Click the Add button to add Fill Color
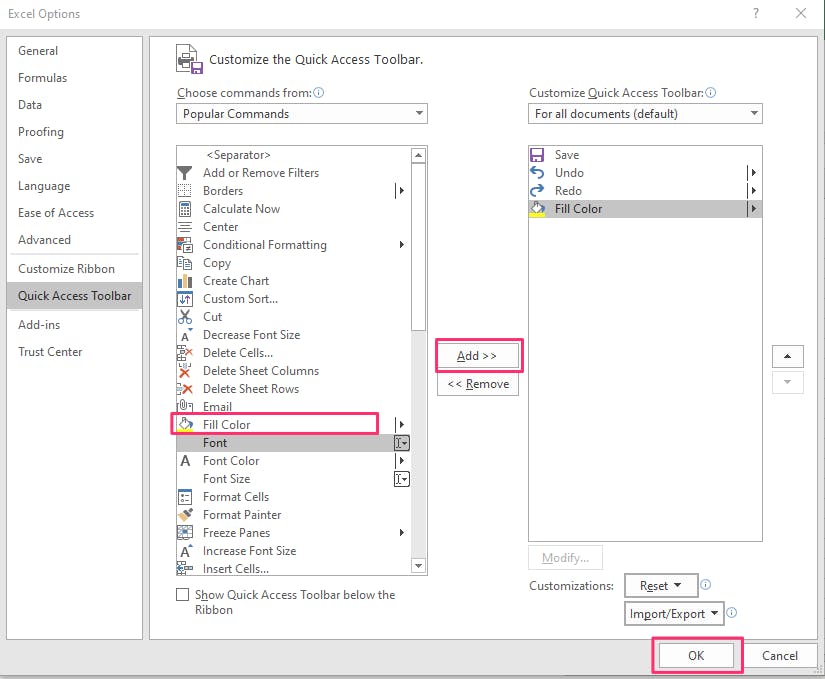 tap(478, 356)
